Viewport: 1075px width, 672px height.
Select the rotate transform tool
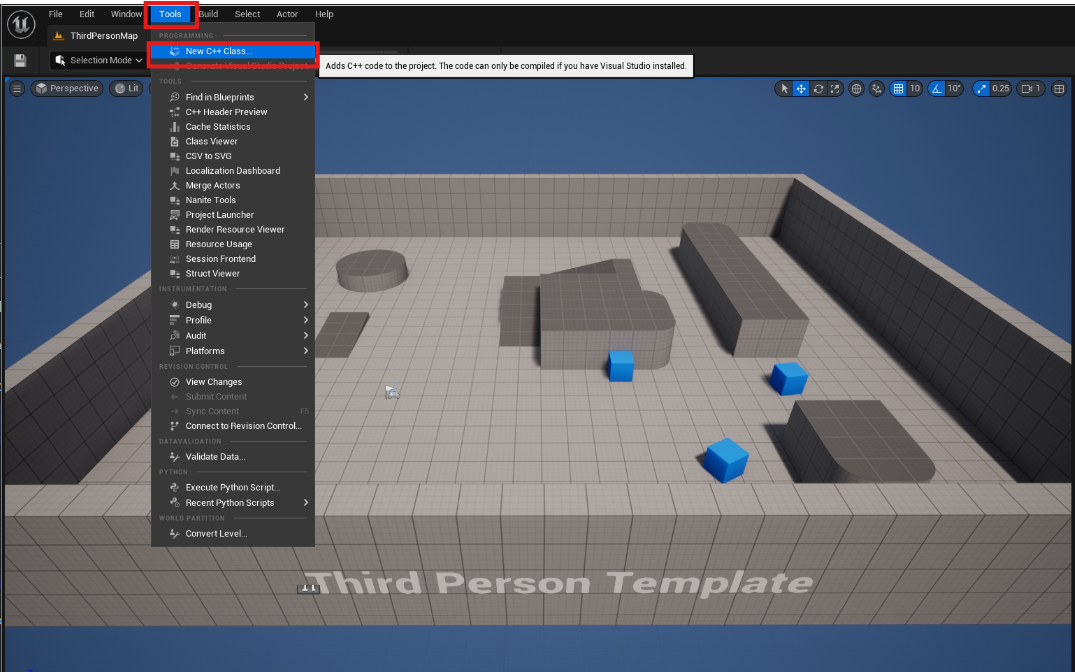click(x=818, y=89)
